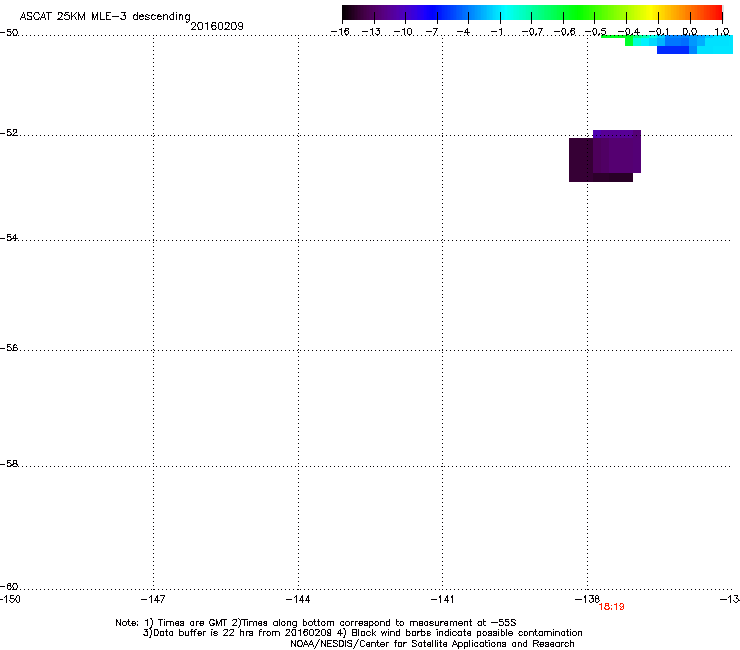This screenshot has height=650, width=740.
Task: Click the -150 longitude axis label
Action: [x=10, y=599]
